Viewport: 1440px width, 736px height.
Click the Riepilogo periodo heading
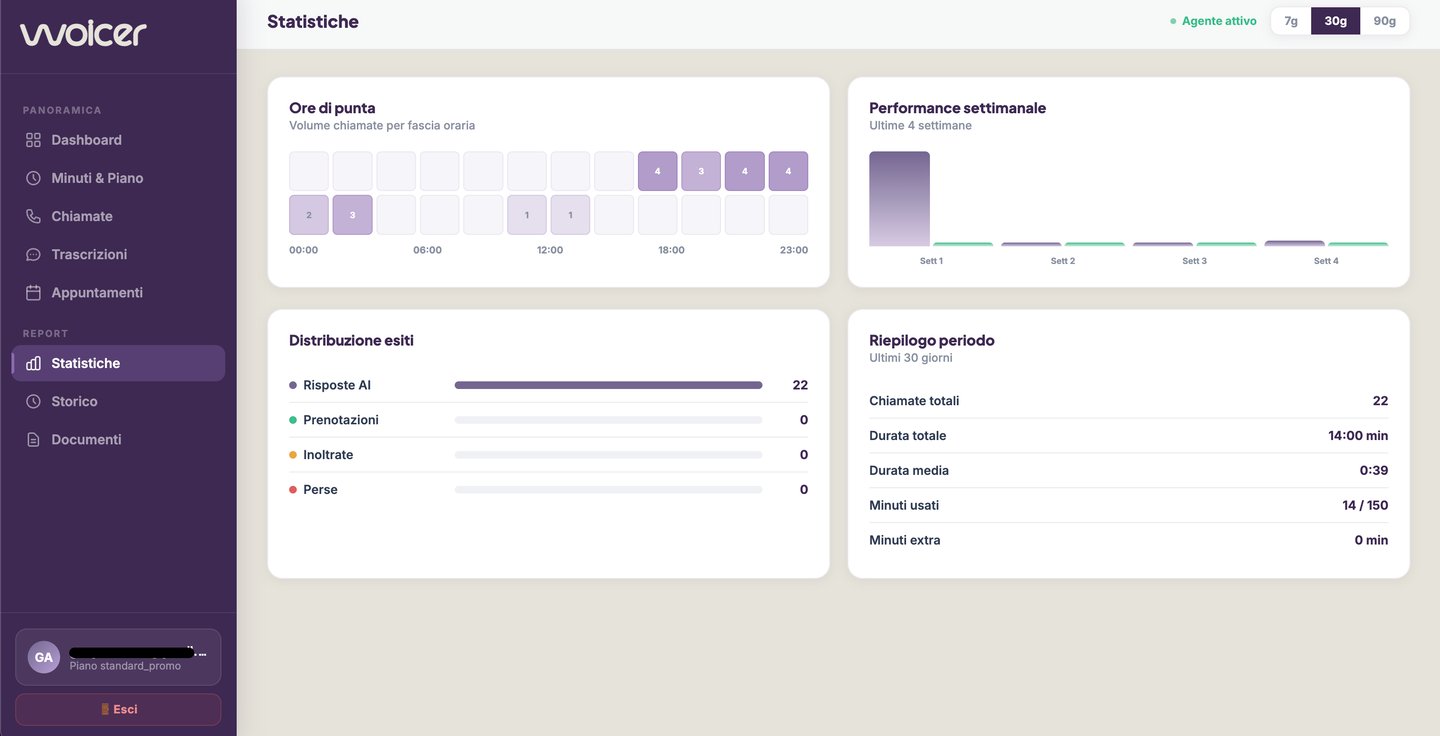(932, 340)
